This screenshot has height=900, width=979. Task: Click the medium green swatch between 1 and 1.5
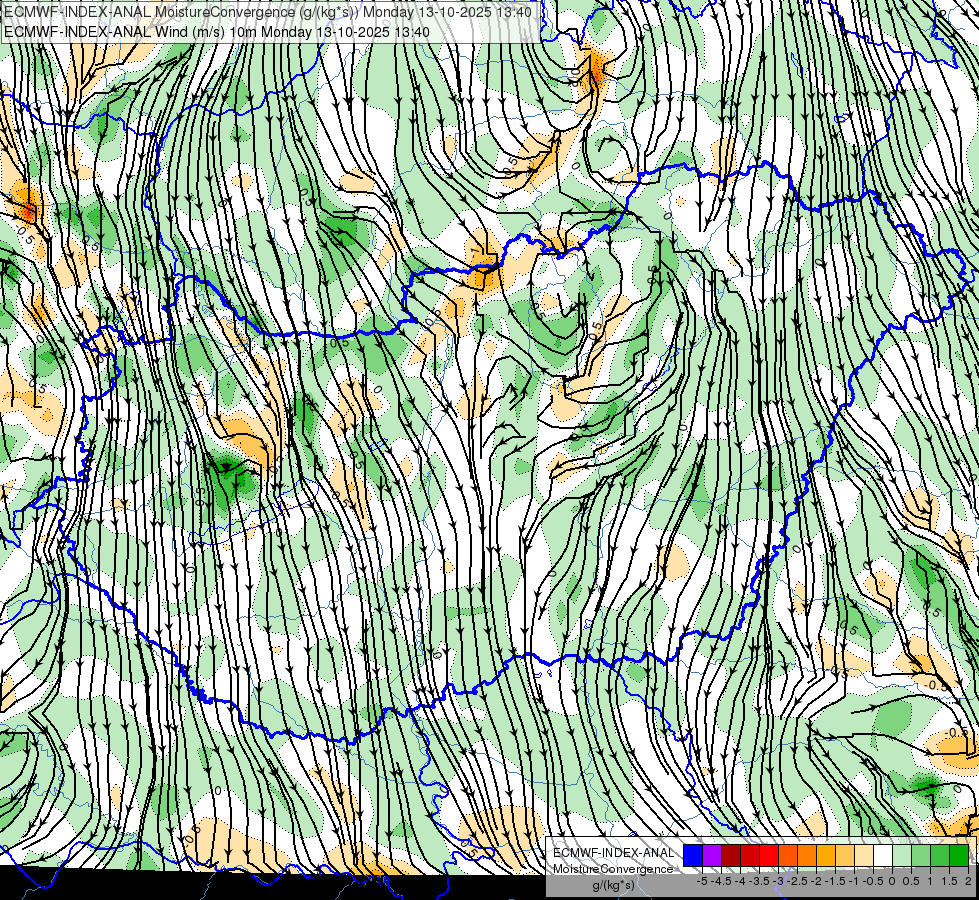(940, 855)
